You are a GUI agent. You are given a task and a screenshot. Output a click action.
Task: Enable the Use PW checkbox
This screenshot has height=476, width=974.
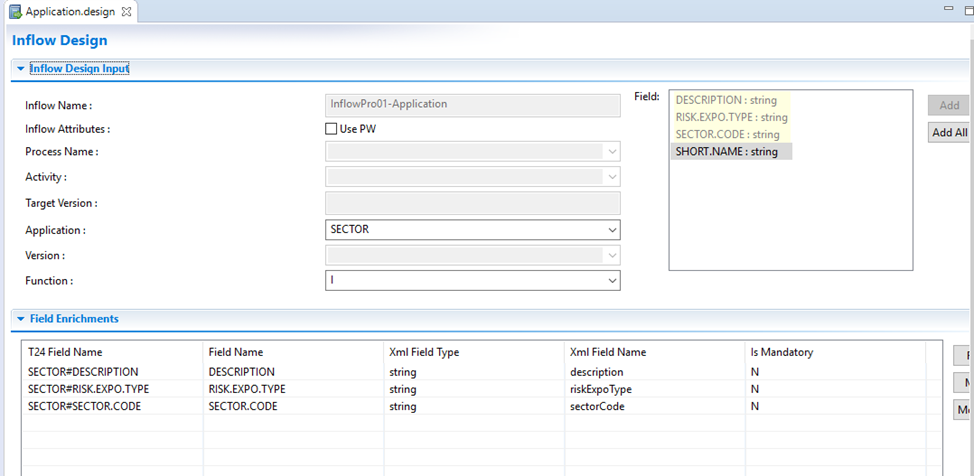click(x=332, y=128)
